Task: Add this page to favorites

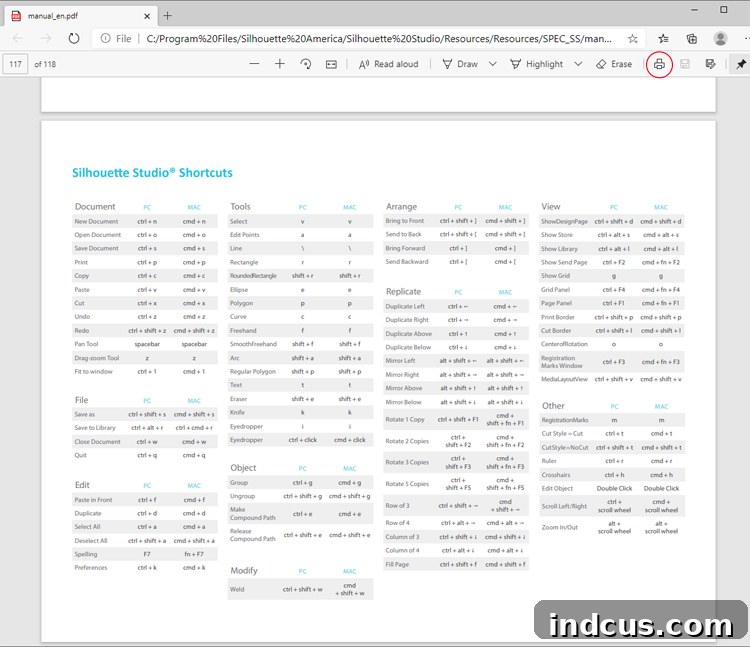Action: pos(632,39)
